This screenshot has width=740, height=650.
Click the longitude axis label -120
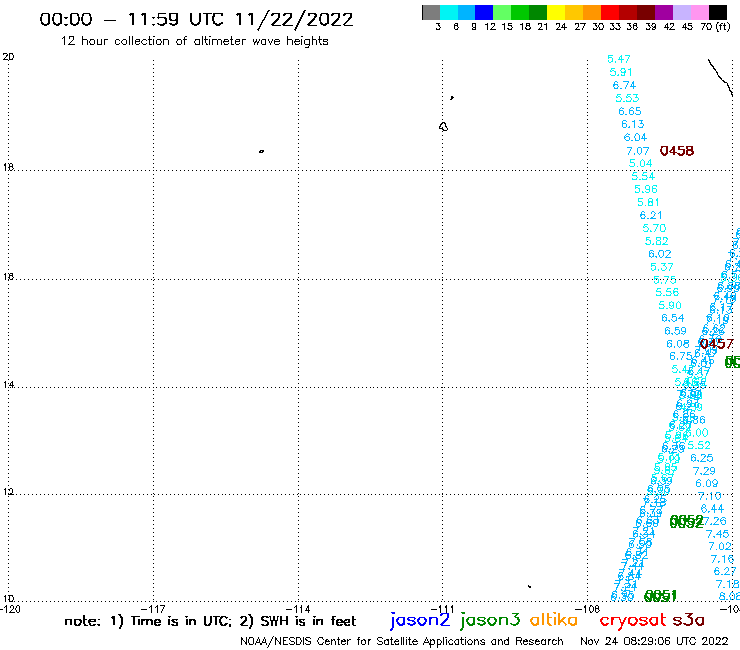tap(10, 609)
